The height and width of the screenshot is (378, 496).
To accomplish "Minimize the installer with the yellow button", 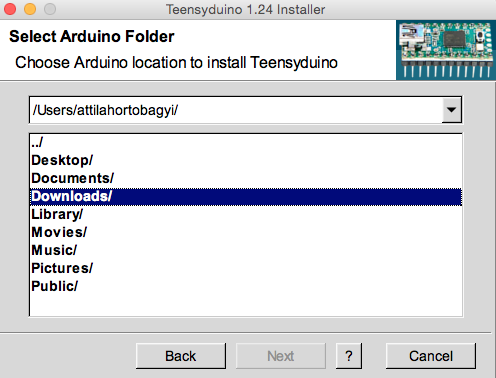I will pyautogui.click(x=30, y=9).
